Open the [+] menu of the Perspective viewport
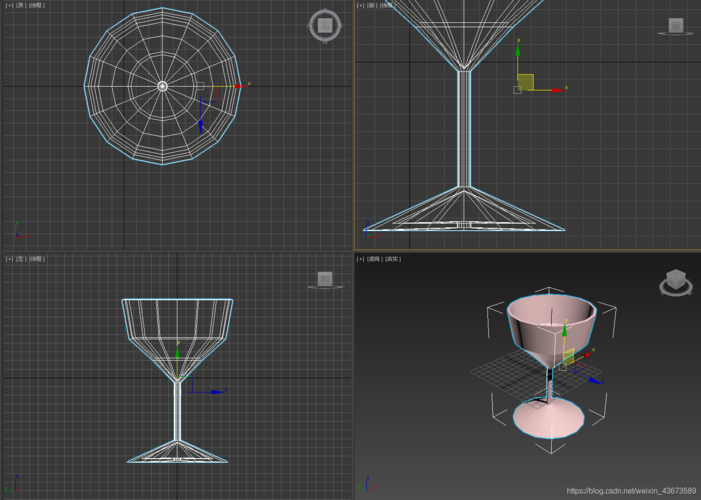Viewport: 701px width, 500px height. click(x=361, y=259)
